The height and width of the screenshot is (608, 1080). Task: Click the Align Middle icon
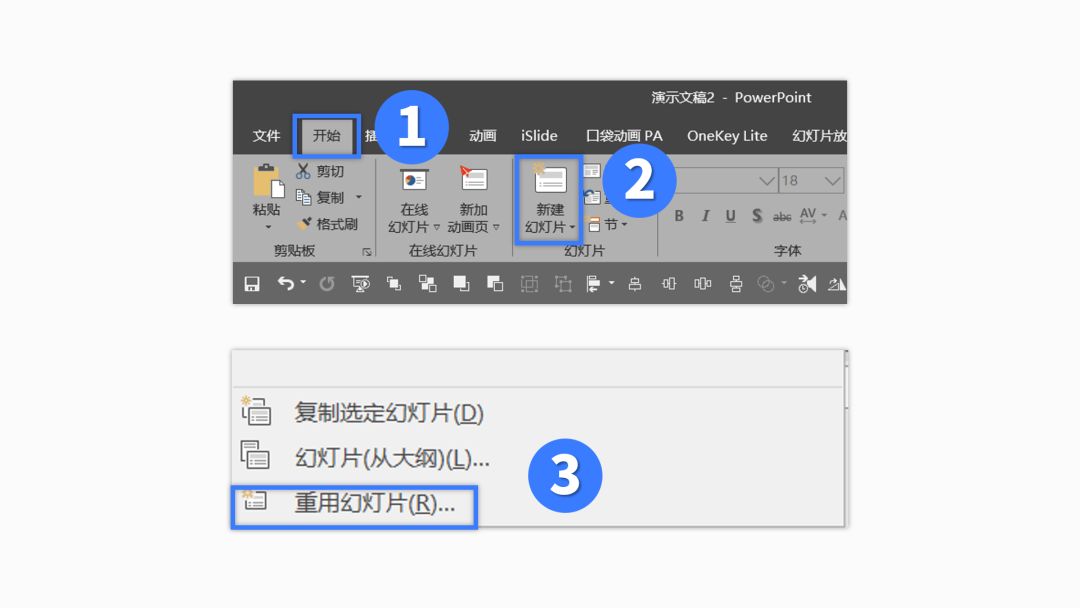(x=669, y=284)
